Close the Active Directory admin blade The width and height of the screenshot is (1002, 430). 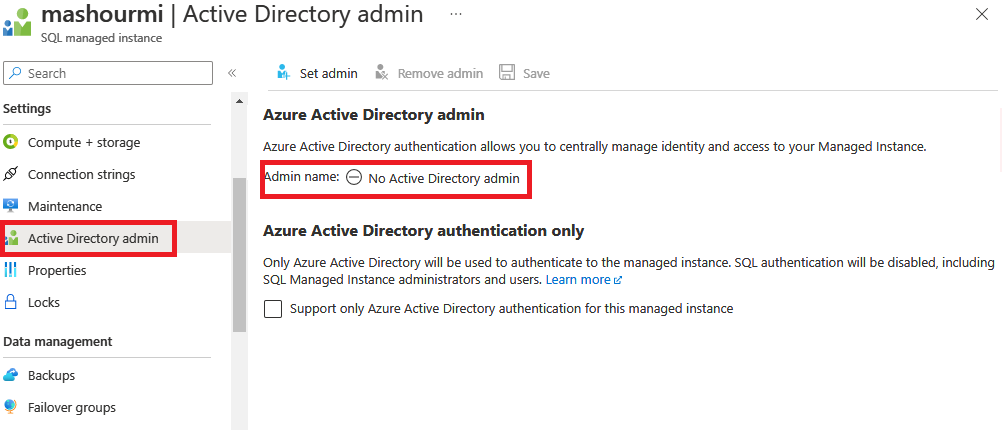click(x=981, y=14)
